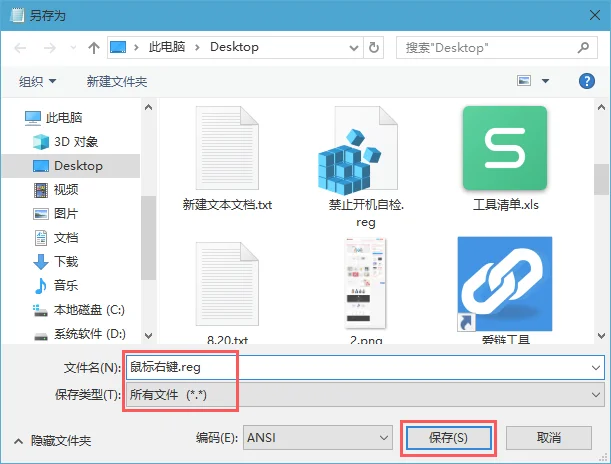
Task: Expand the view options dropdown arrow
Action: tap(545, 81)
